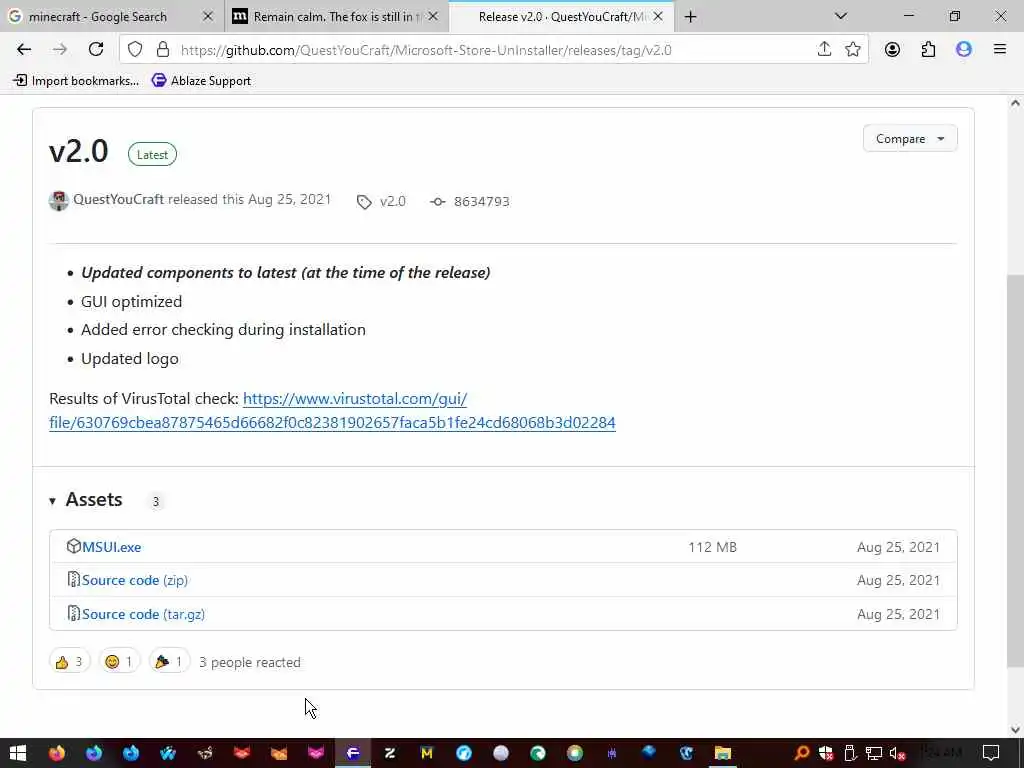The width and height of the screenshot is (1024, 768).
Task: Click the '3 people reacted' text
Action: tap(249, 662)
